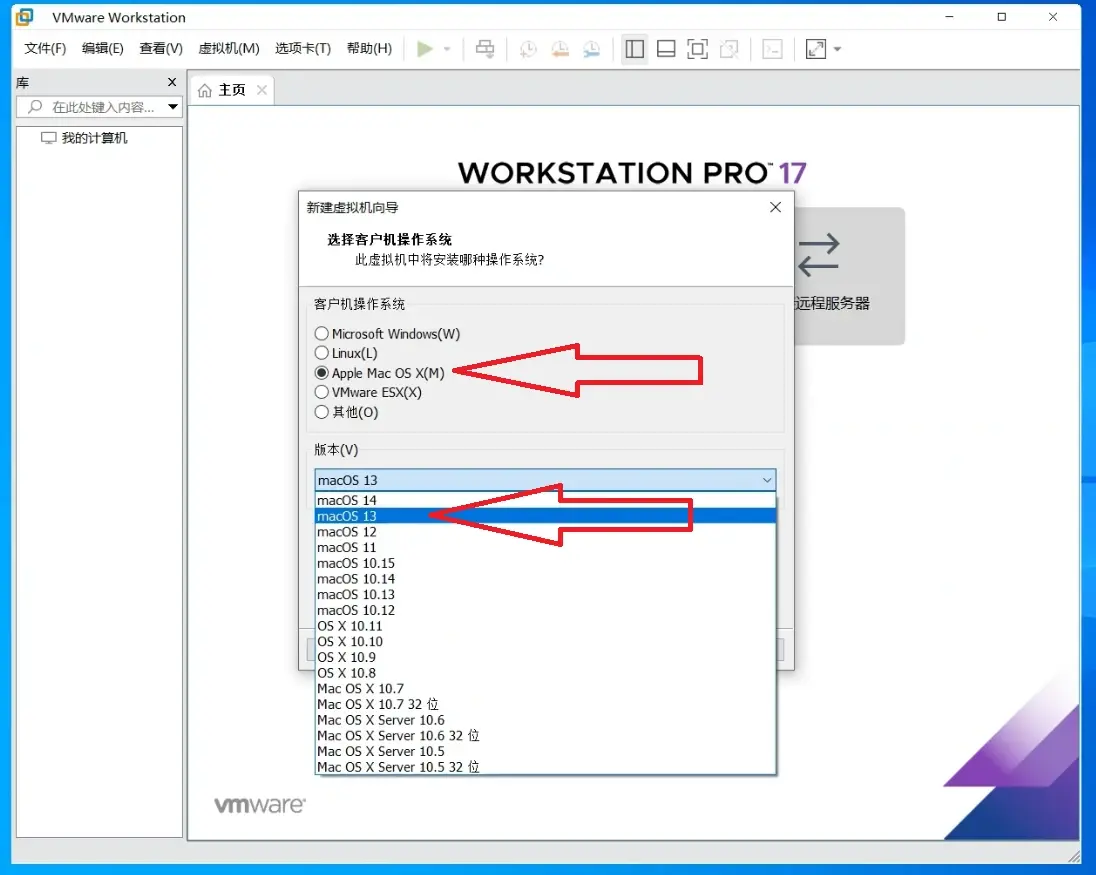The height and width of the screenshot is (875, 1096).
Task: Switch to the 主页 home tab
Action: click(231, 90)
